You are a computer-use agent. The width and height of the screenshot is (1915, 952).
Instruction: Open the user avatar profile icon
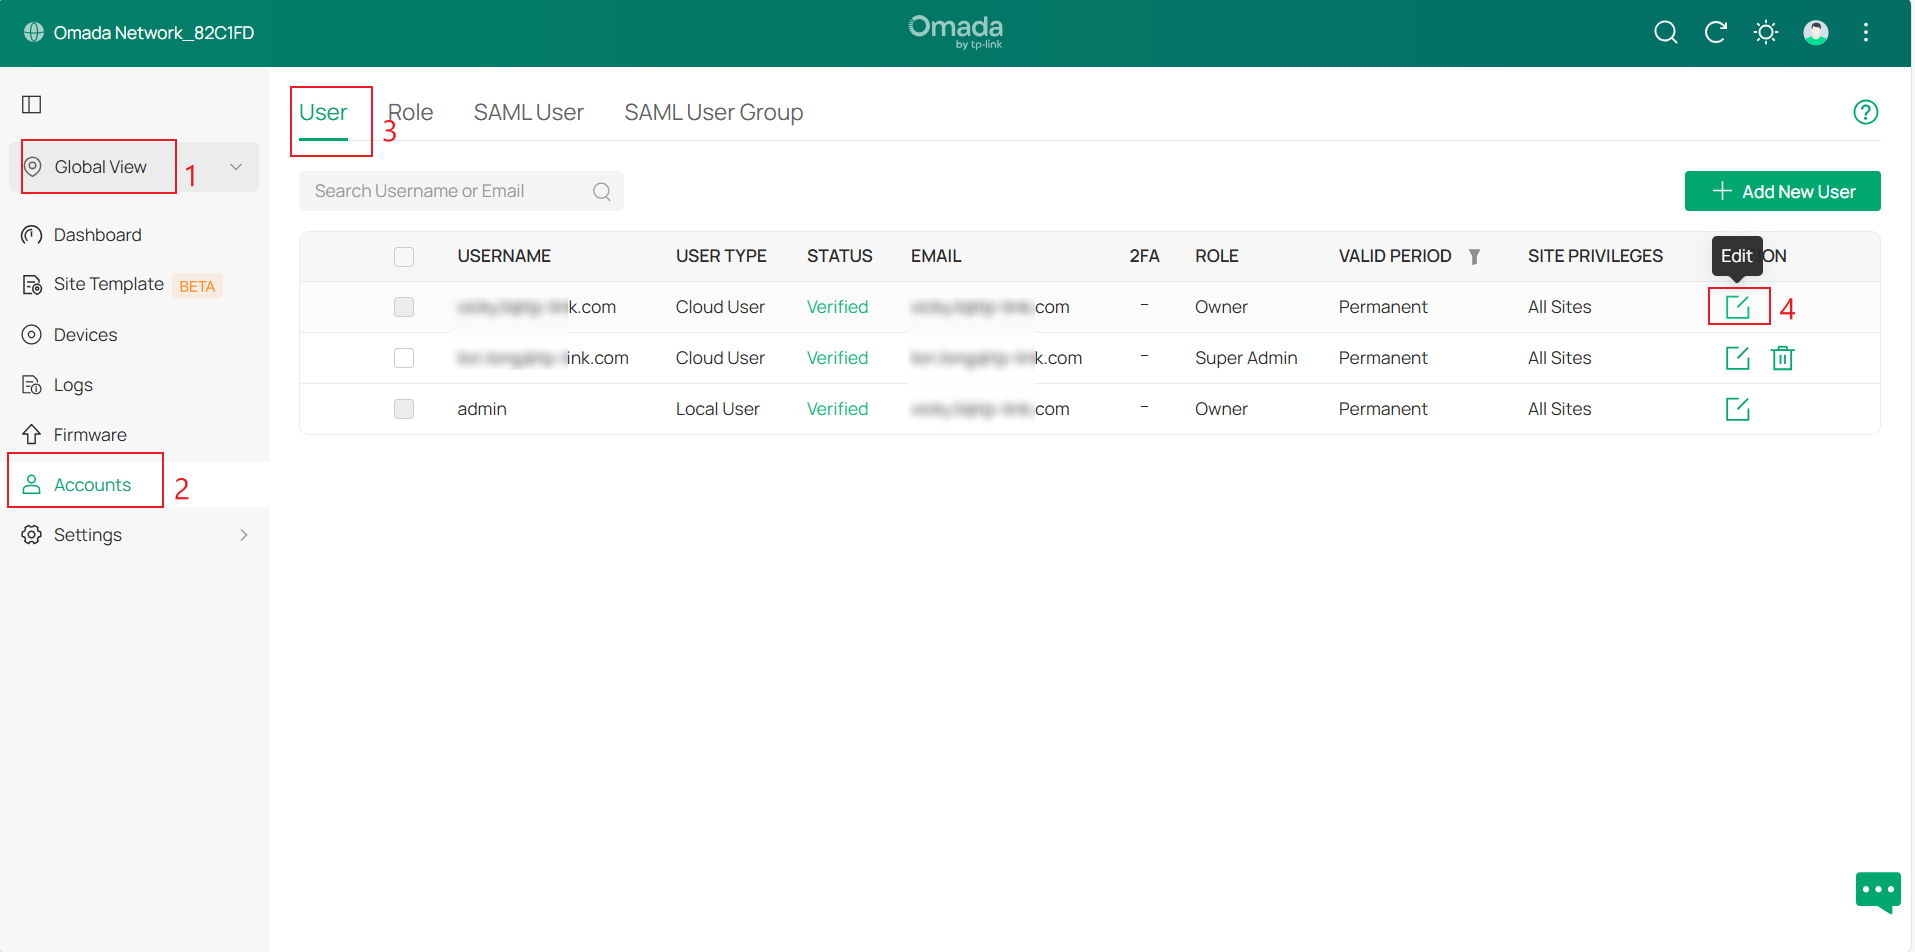pos(1815,33)
